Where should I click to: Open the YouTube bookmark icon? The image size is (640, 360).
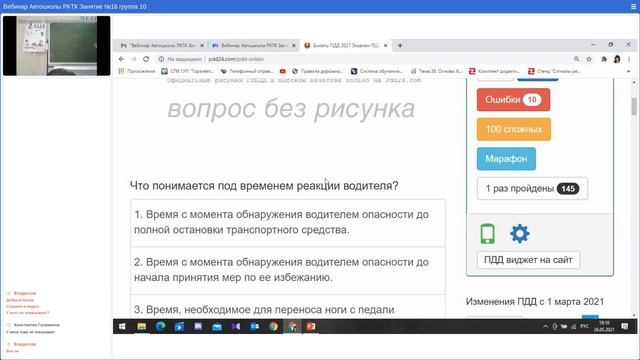click(282, 71)
